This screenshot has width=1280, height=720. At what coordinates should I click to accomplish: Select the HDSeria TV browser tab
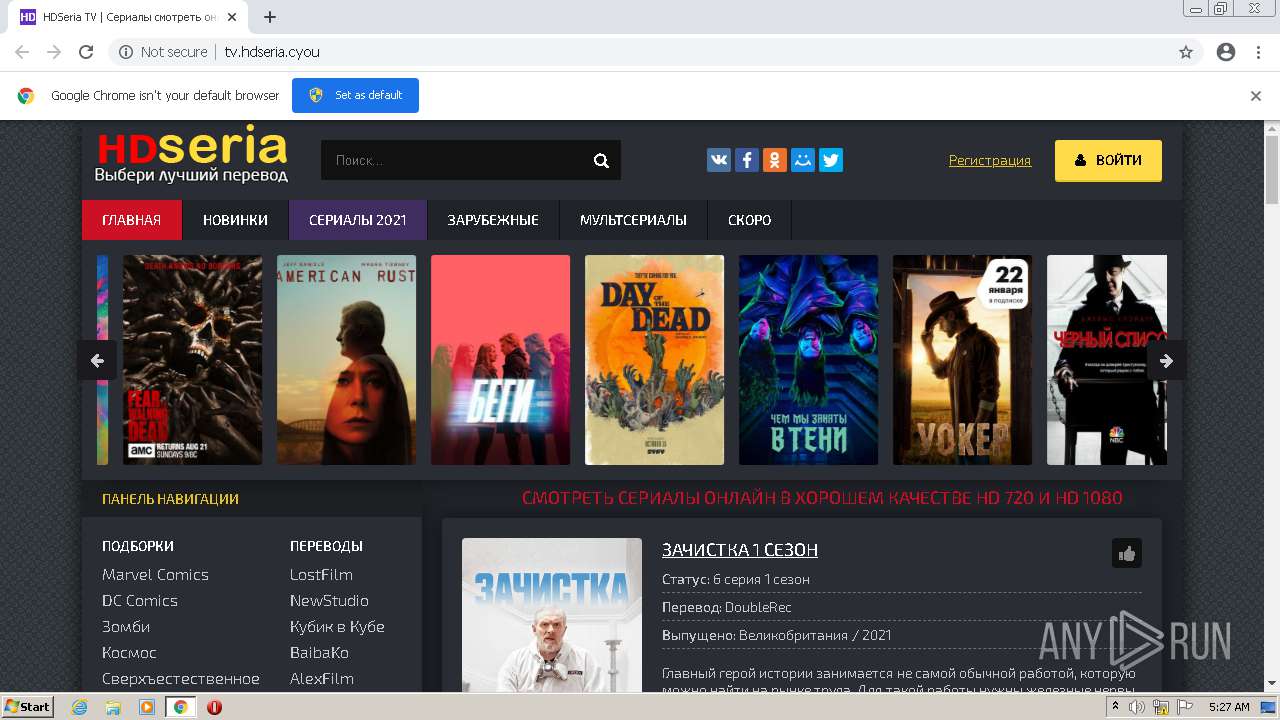click(128, 17)
